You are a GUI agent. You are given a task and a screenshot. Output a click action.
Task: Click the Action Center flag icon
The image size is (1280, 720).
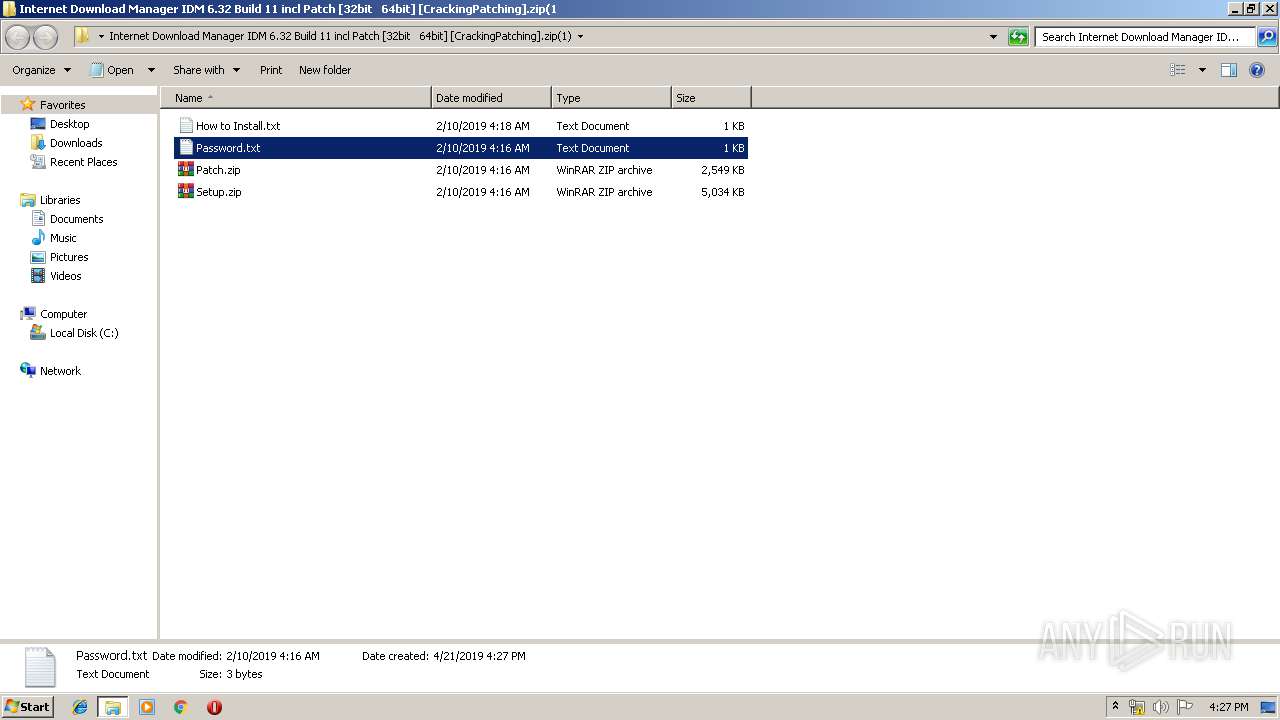[x=1185, y=707]
